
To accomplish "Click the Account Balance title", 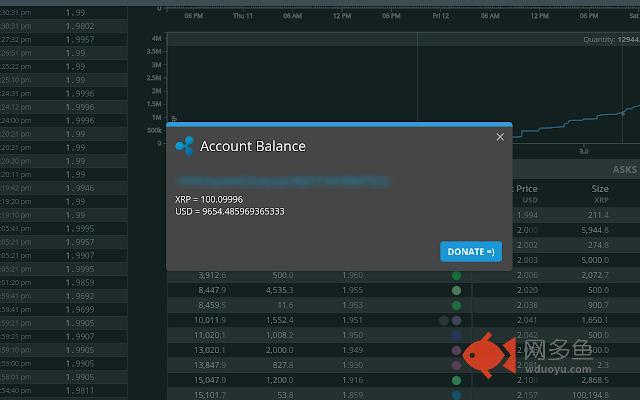I will (x=253, y=146).
